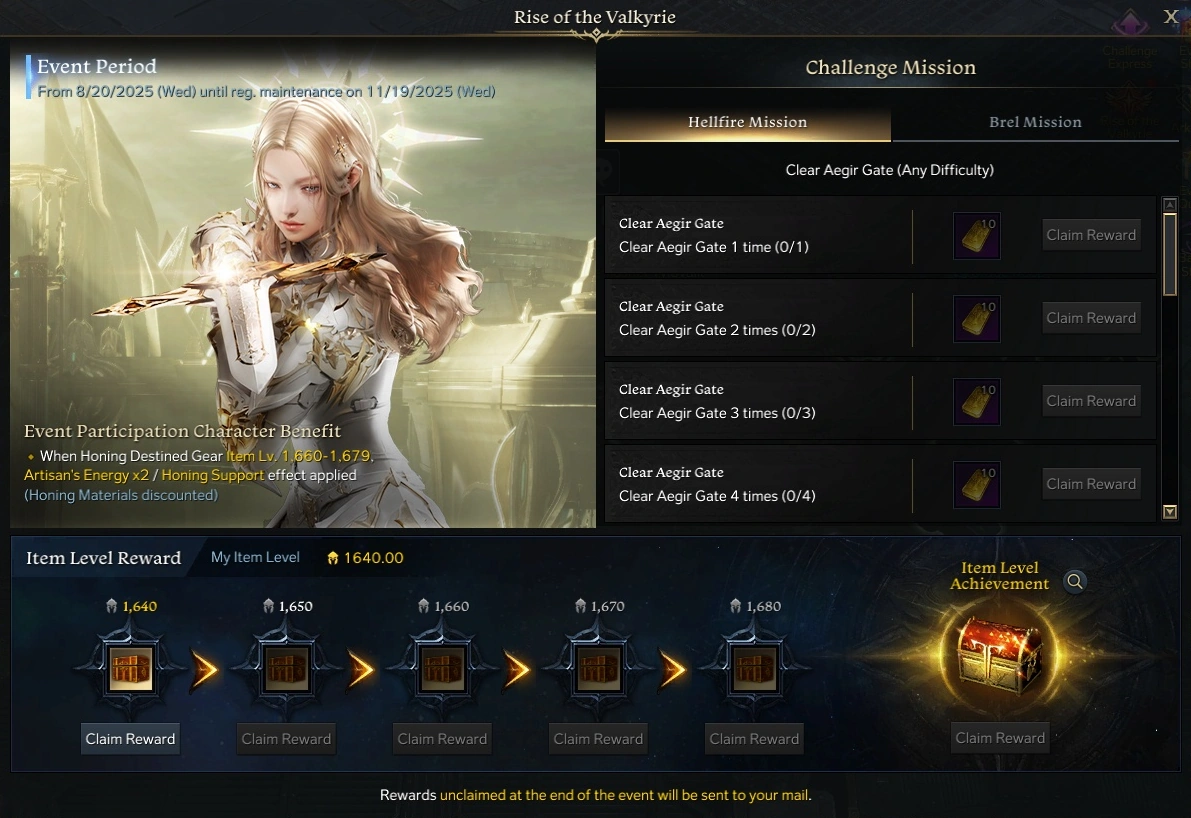Click the 1,670 item level chest icon
Screen dimensions: 1191x818
[x=598, y=669]
